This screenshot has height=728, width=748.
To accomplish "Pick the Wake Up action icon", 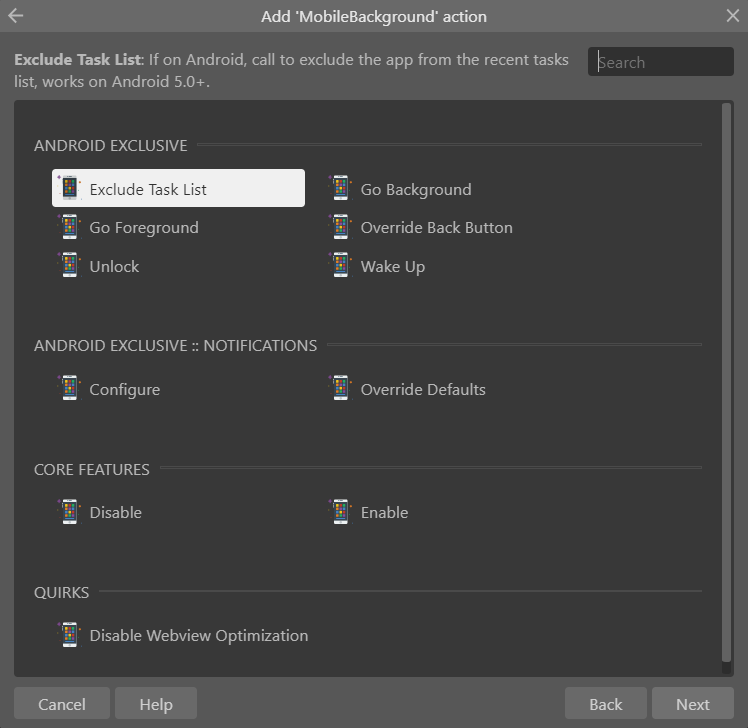I will pos(340,265).
